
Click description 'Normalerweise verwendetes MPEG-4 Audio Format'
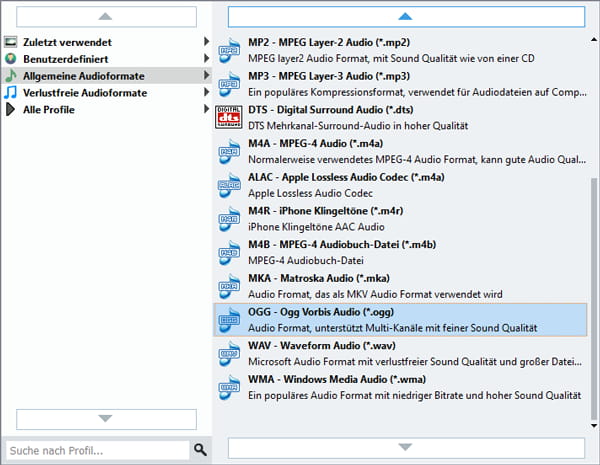pyautogui.click(x=417, y=160)
